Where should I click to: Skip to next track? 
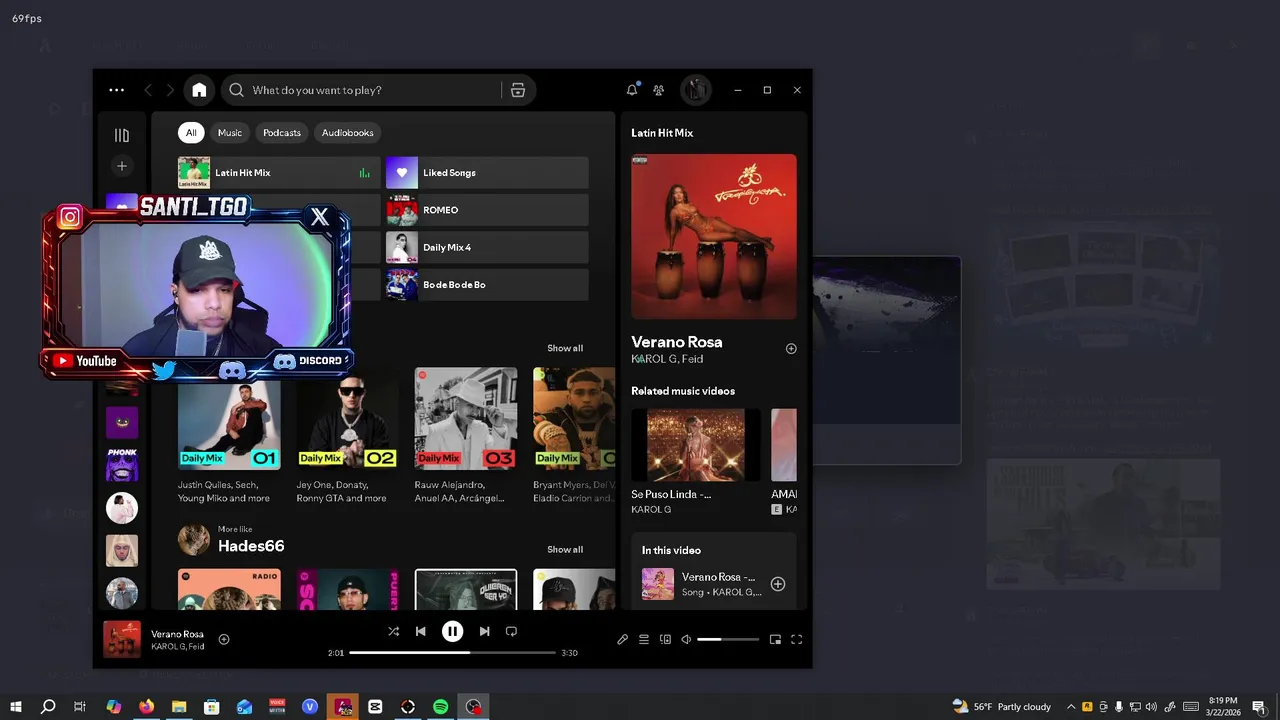pos(484,631)
